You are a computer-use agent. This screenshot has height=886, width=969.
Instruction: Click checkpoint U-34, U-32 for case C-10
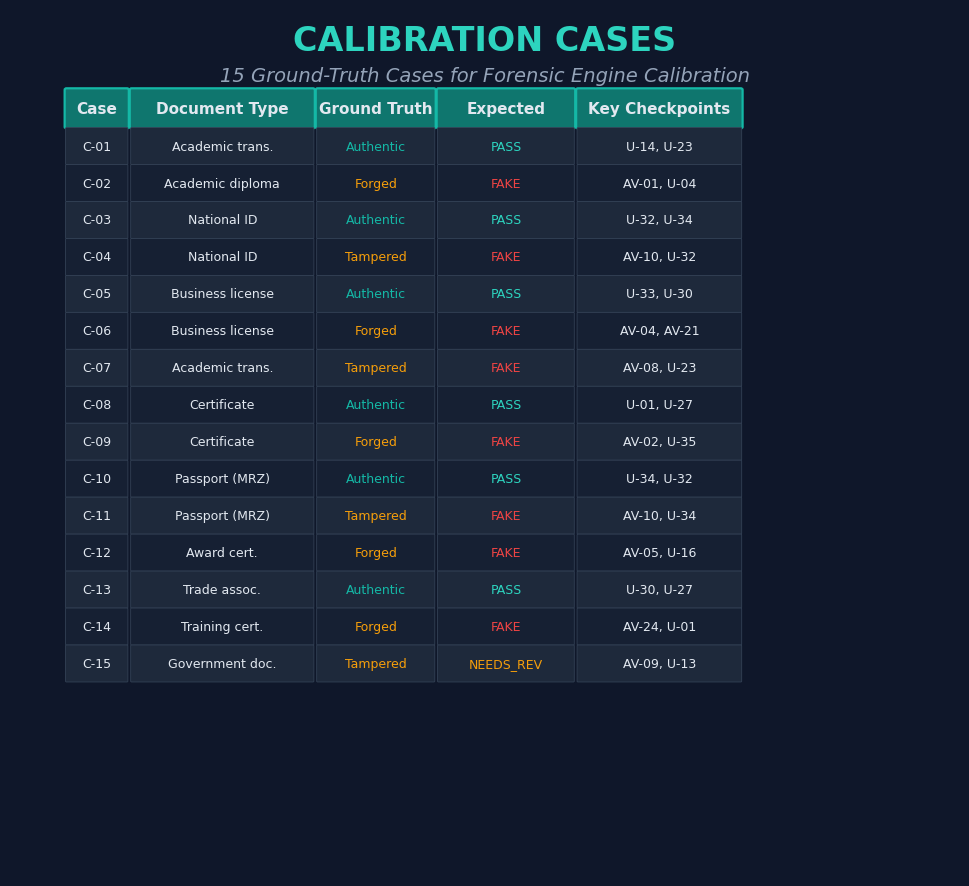click(659, 478)
